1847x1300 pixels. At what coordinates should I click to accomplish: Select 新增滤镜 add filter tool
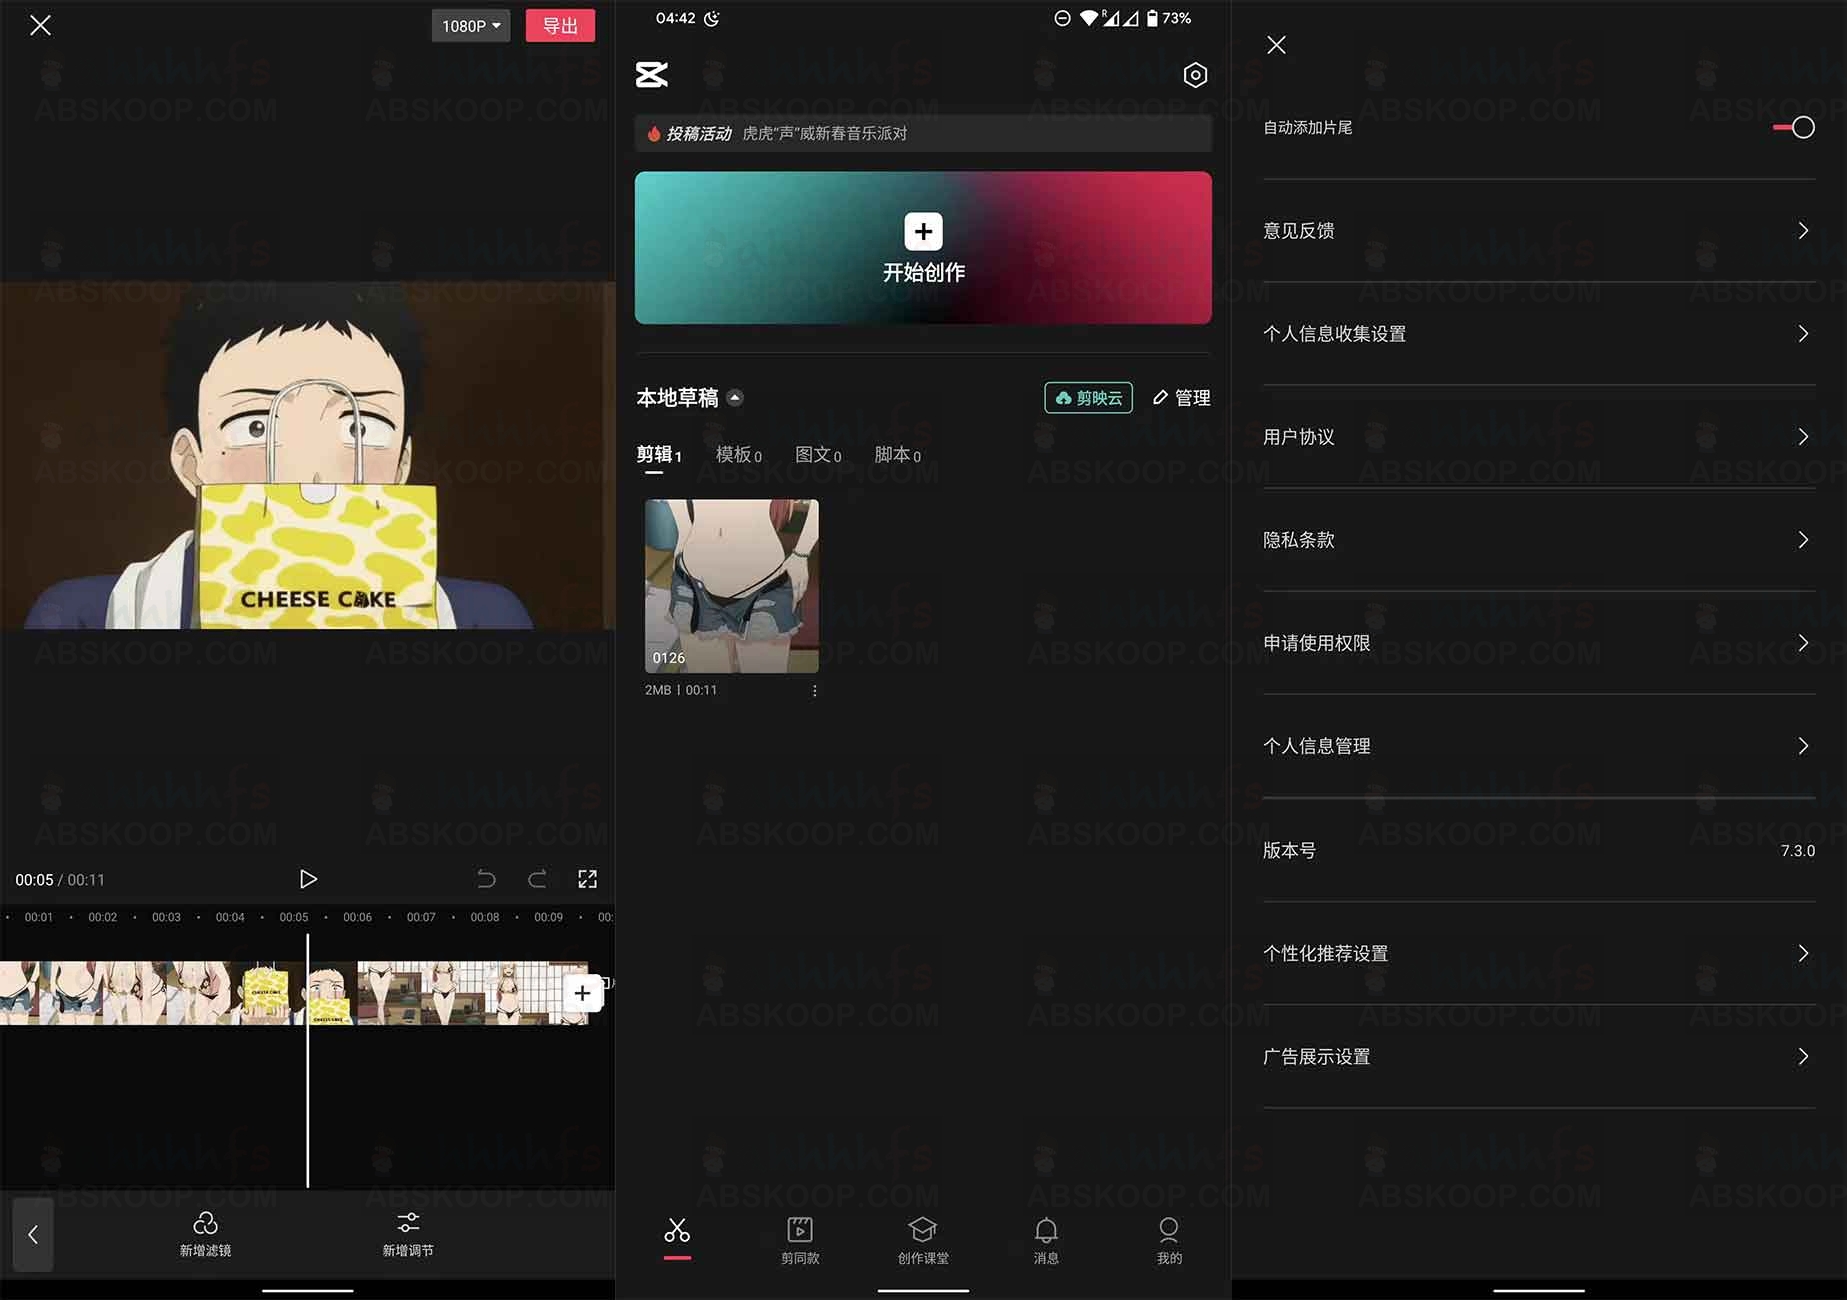[205, 1235]
